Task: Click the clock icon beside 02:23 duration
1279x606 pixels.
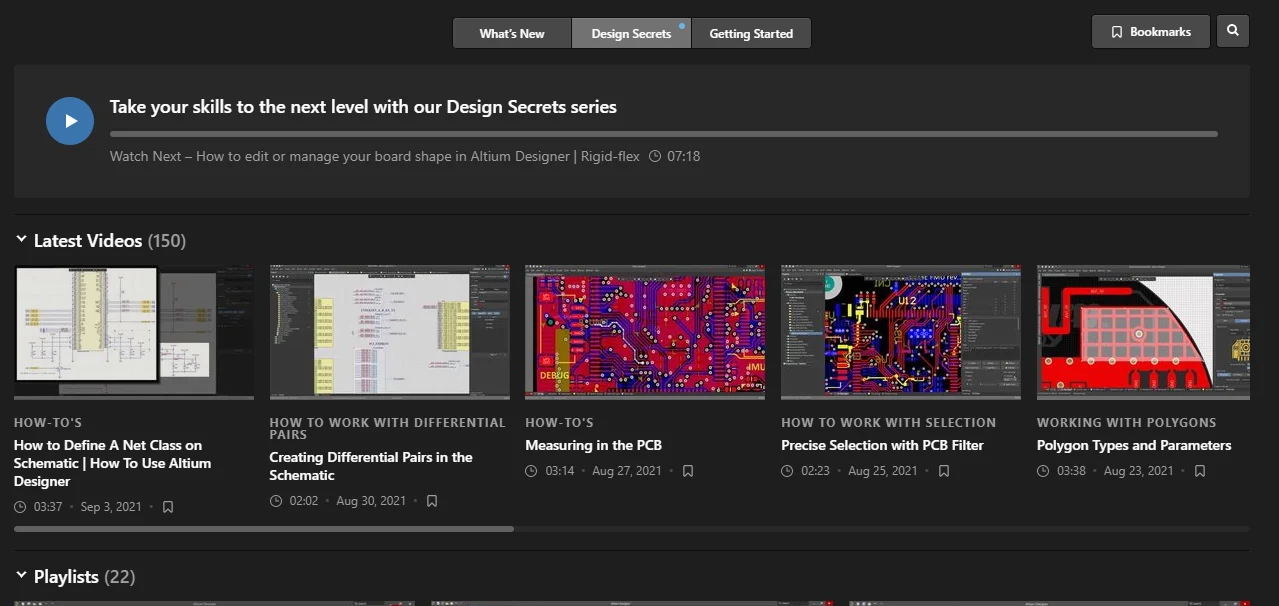Action: click(x=788, y=471)
